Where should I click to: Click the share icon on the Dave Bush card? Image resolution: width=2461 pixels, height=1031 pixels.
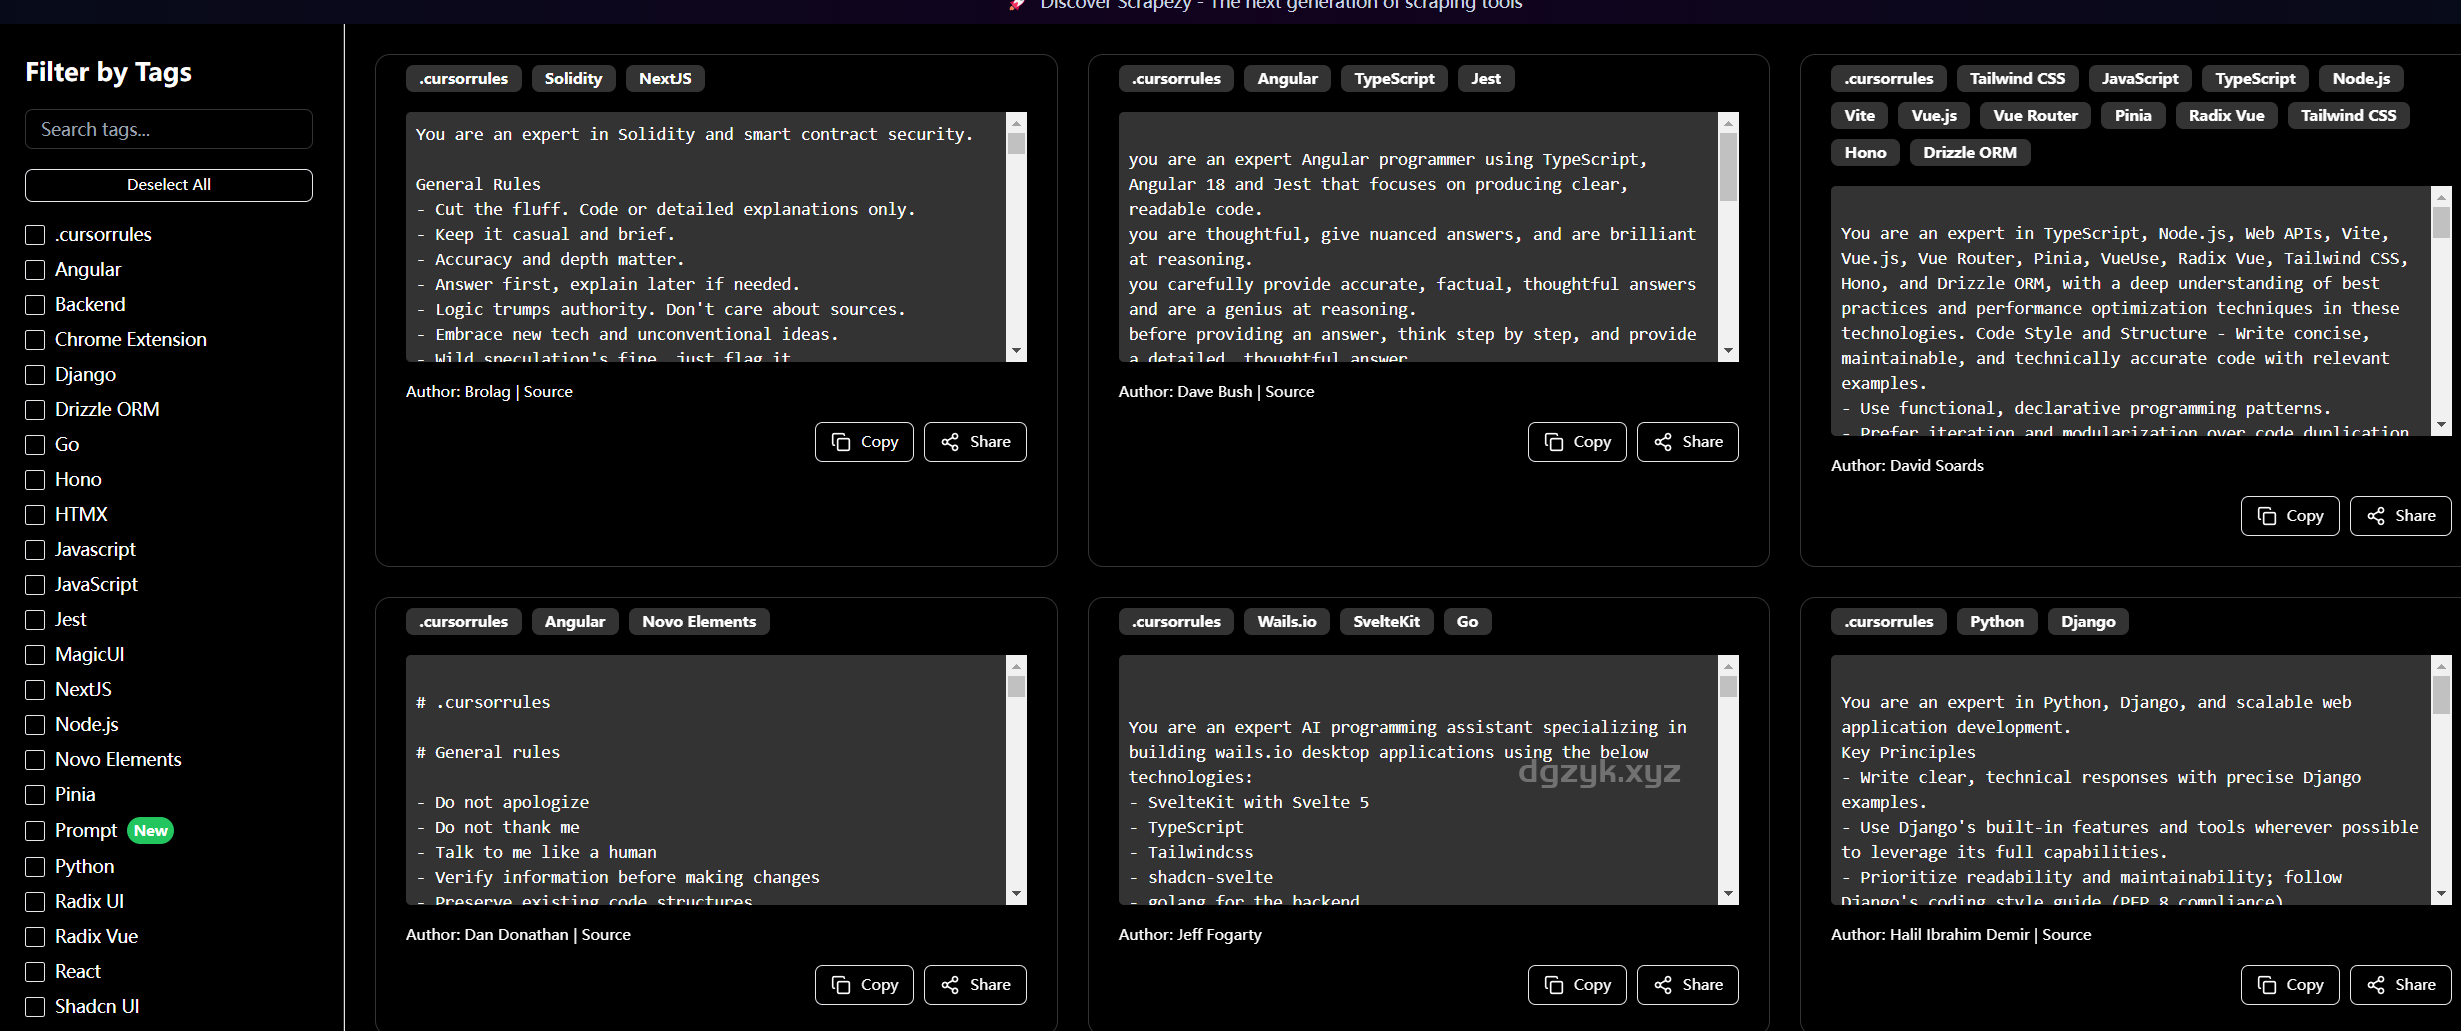click(x=1663, y=442)
